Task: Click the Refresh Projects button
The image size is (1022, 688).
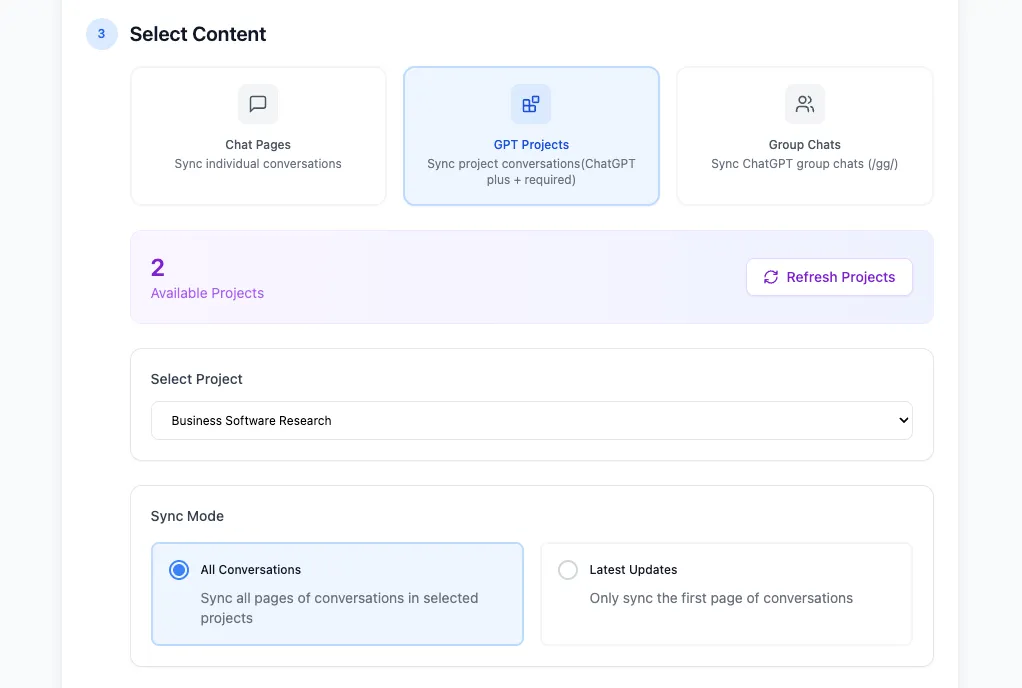Action: pyautogui.click(x=829, y=277)
